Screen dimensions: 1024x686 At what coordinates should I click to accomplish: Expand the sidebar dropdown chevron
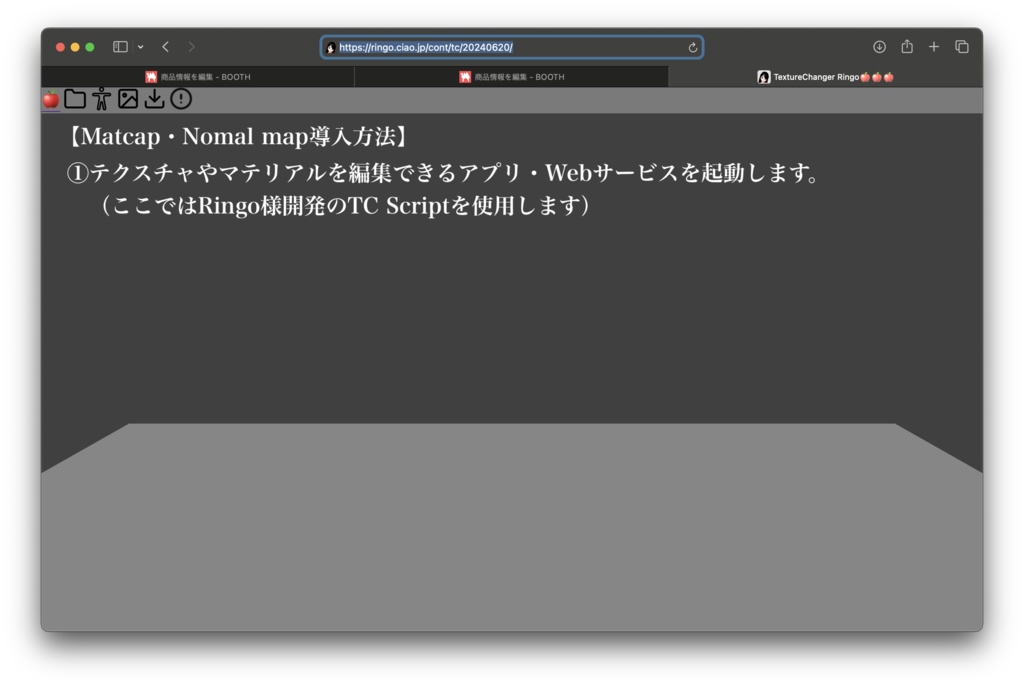(x=139, y=46)
